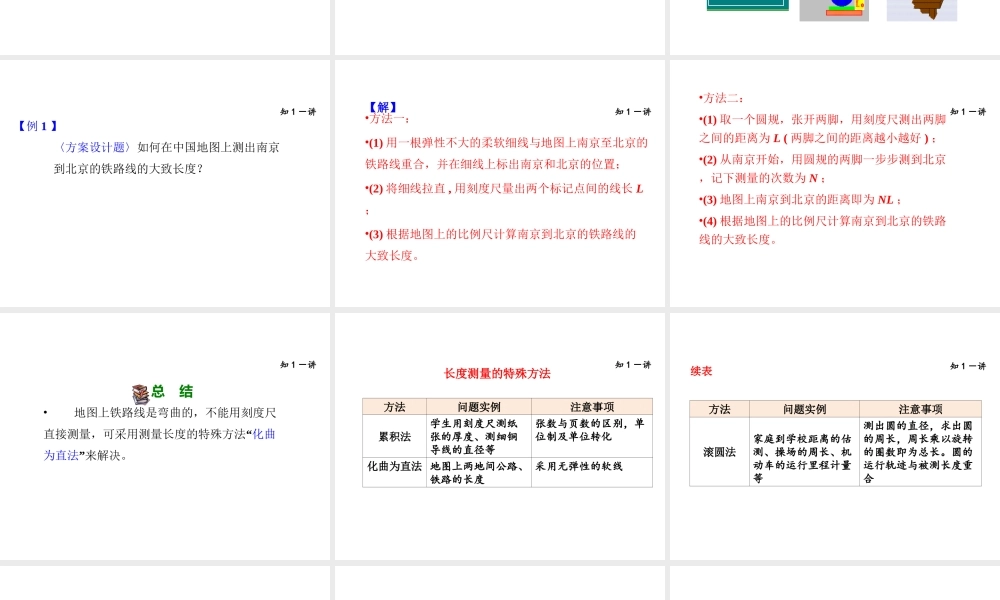Click 知1-讲 tag on the 【例 1 】 slide

[x=298, y=112]
